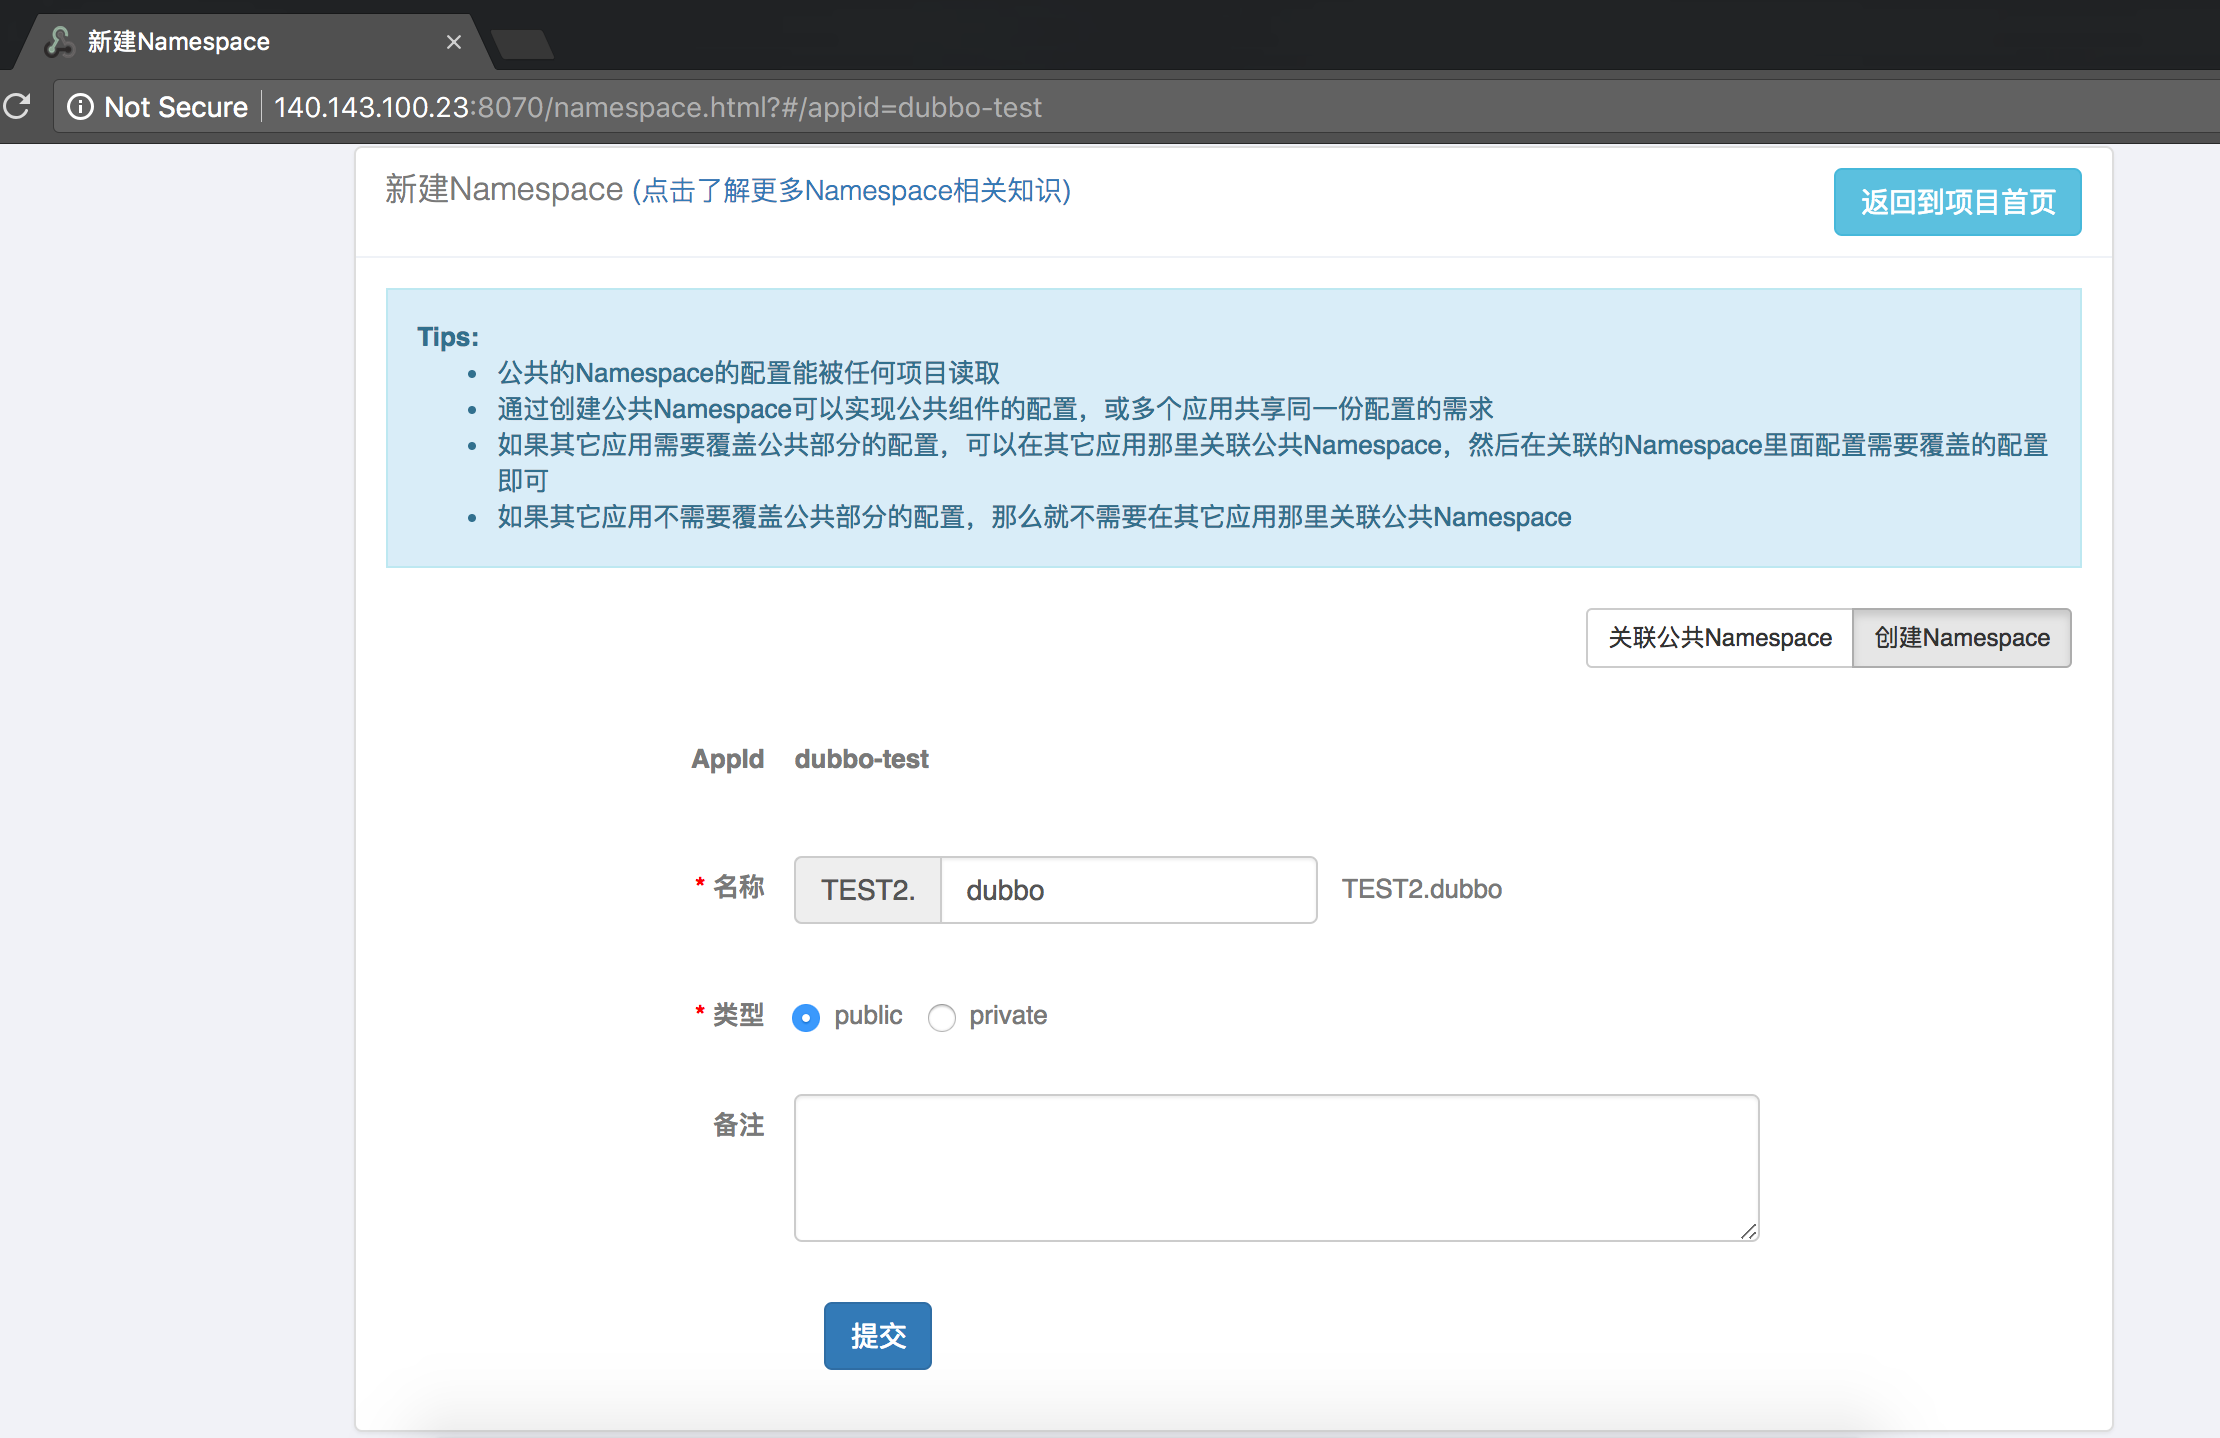Open a new browser tab

[522, 44]
